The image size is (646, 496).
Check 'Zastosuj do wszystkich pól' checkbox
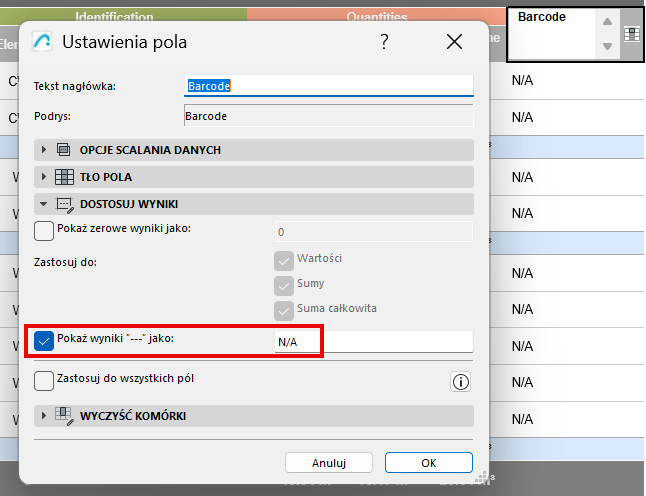click(44, 381)
